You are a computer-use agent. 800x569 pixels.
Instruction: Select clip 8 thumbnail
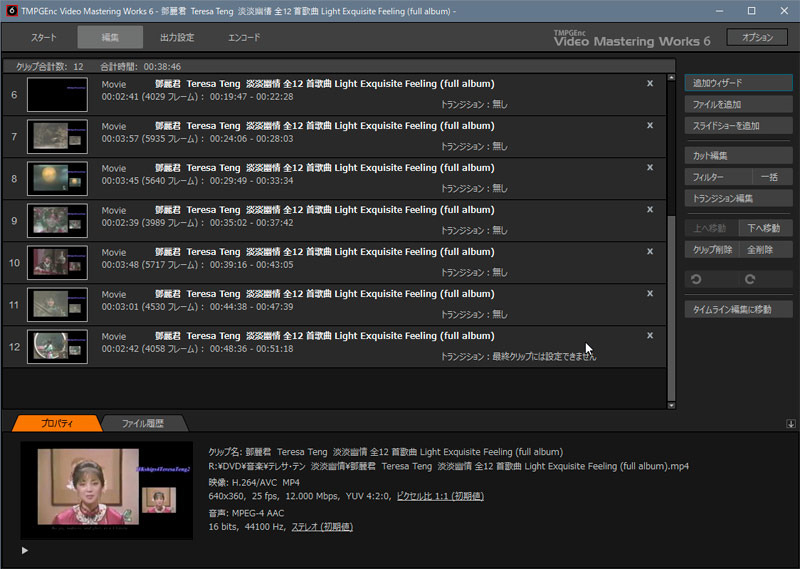click(x=57, y=179)
